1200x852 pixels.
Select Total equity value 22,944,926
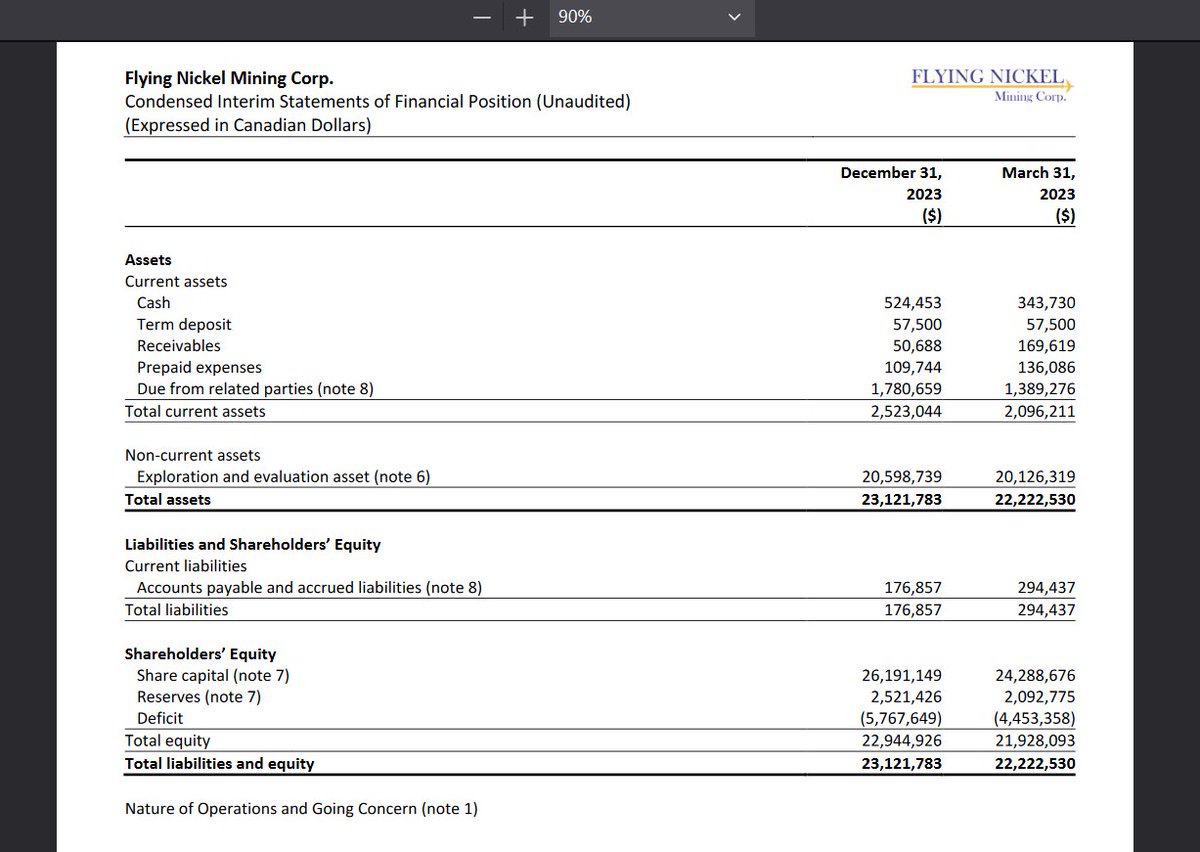point(902,741)
